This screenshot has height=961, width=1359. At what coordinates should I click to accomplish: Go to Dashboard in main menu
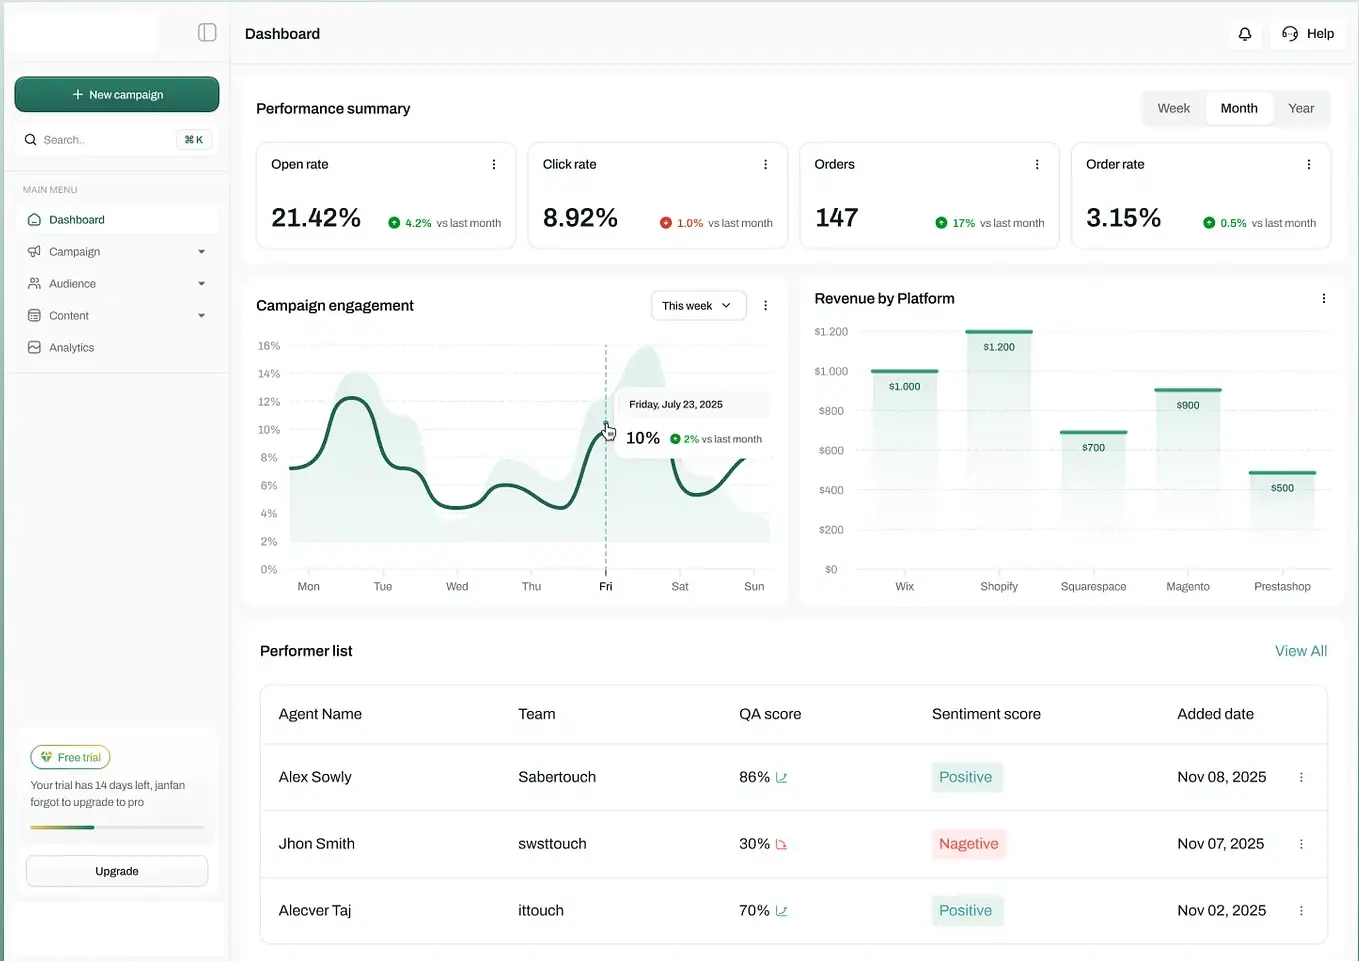click(x=77, y=220)
